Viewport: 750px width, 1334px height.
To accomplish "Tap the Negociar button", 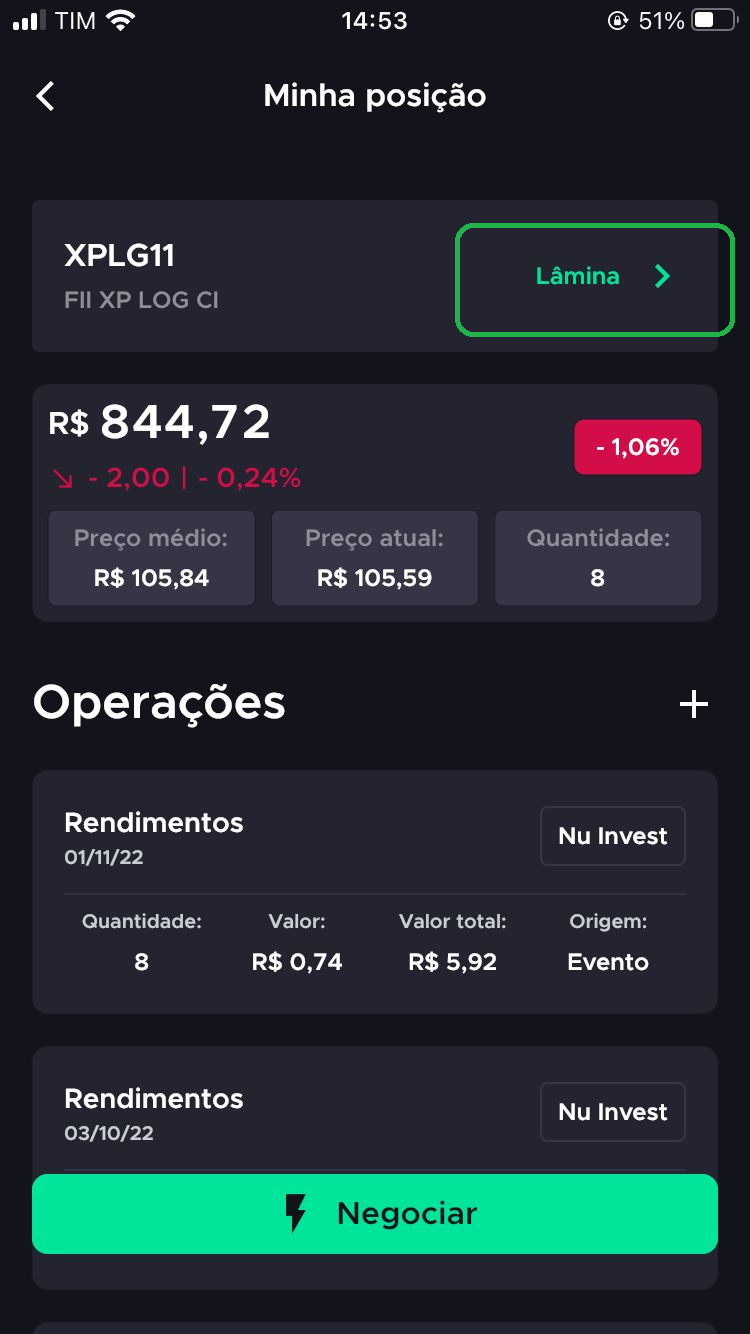I will click(x=375, y=1214).
